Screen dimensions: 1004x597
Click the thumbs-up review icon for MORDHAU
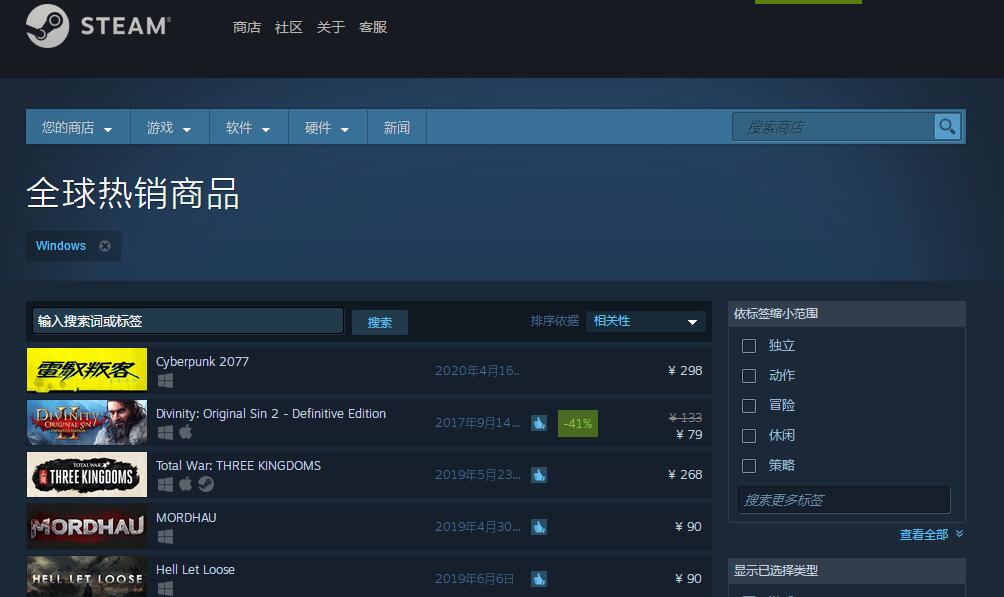[x=539, y=527]
